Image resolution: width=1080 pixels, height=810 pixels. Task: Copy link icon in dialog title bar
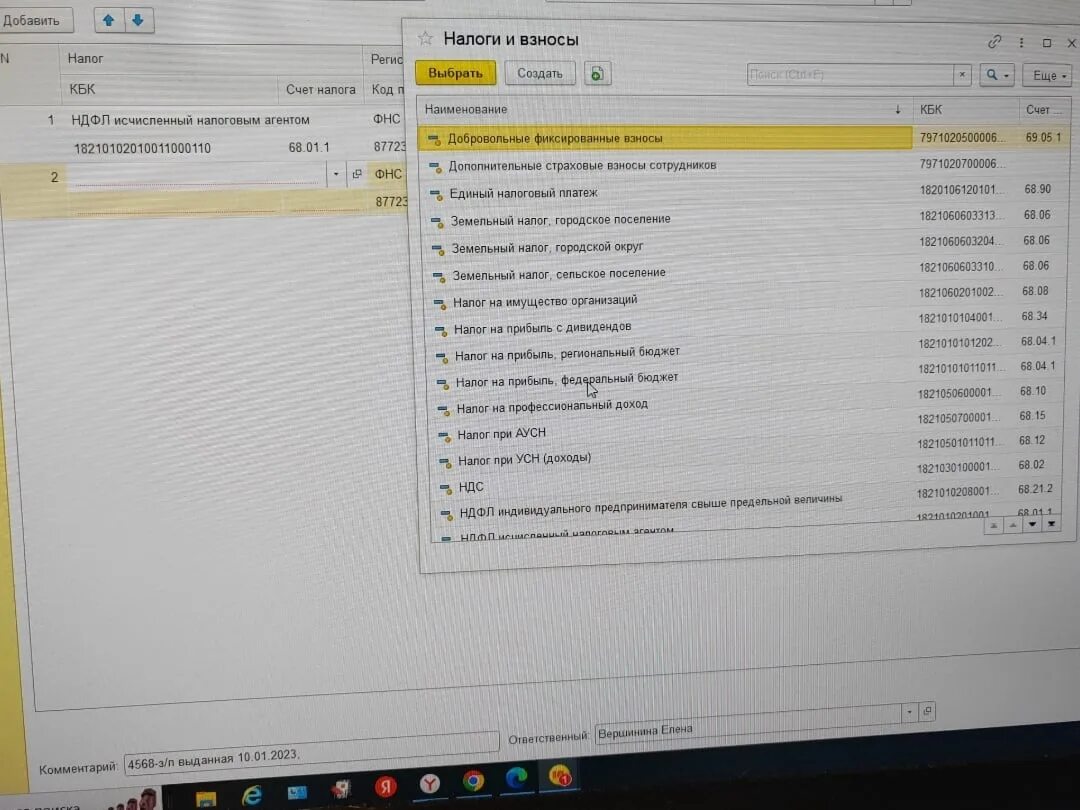click(x=994, y=42)
